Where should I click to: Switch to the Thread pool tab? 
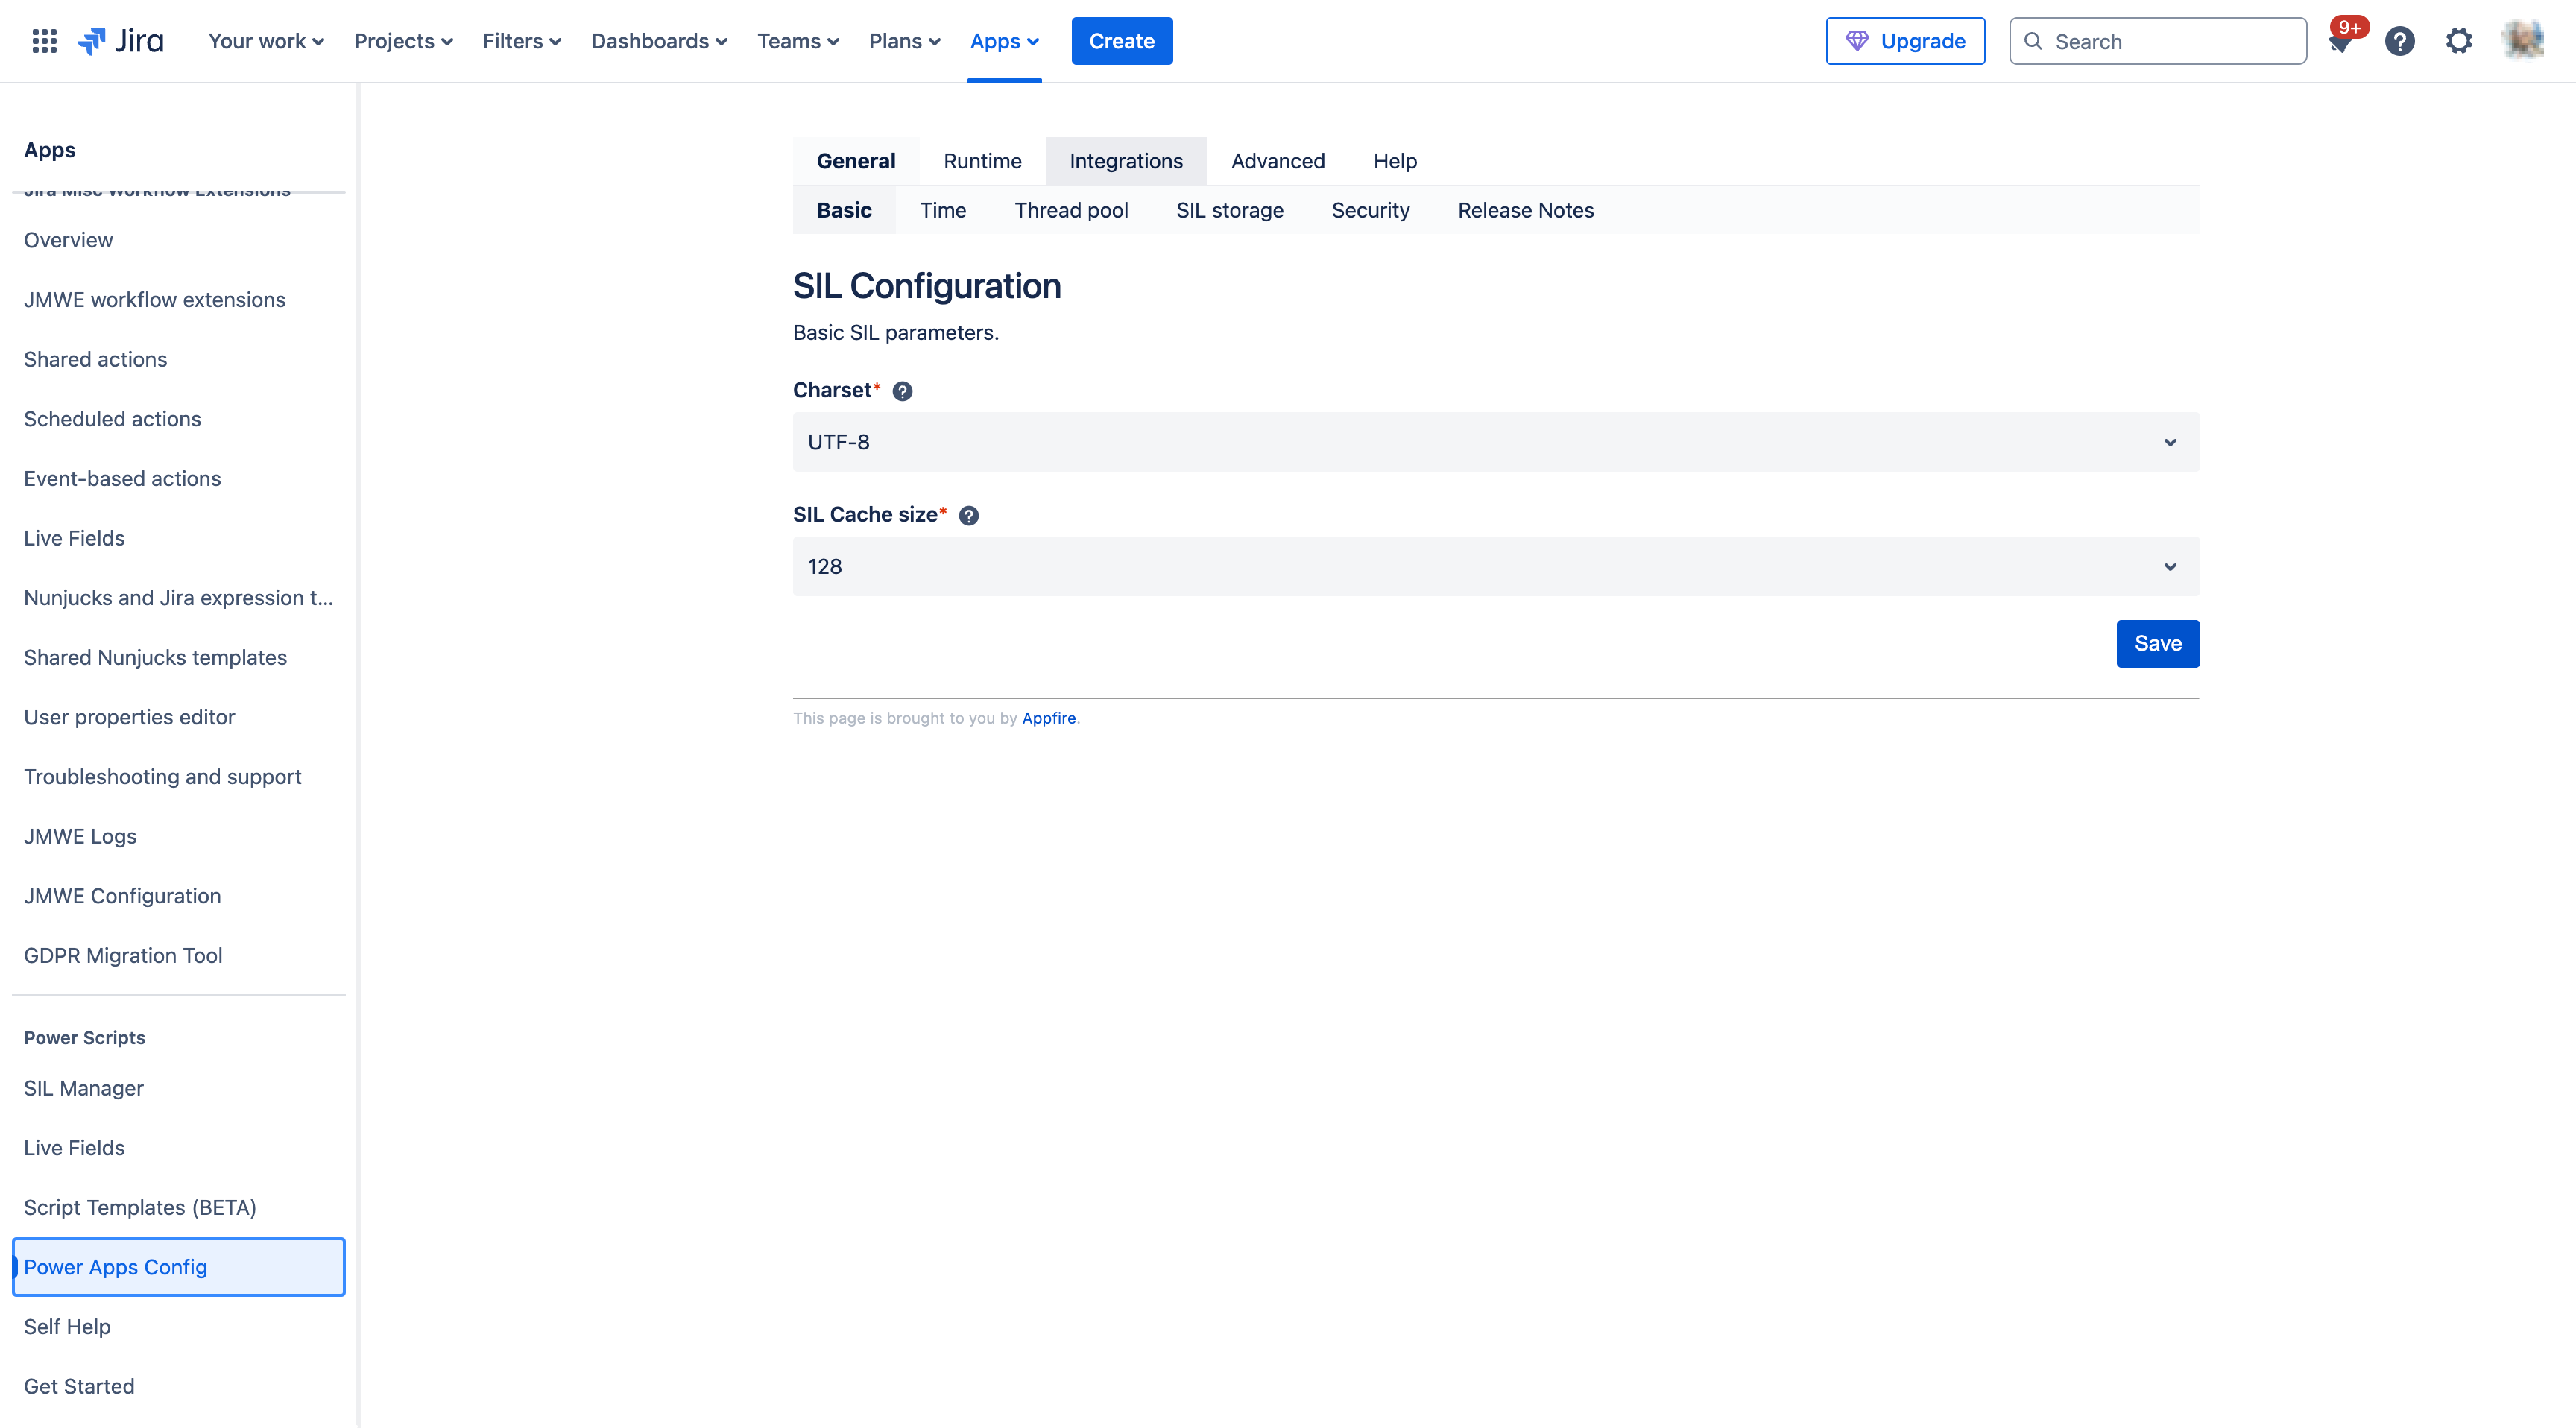coord(1071,210)
